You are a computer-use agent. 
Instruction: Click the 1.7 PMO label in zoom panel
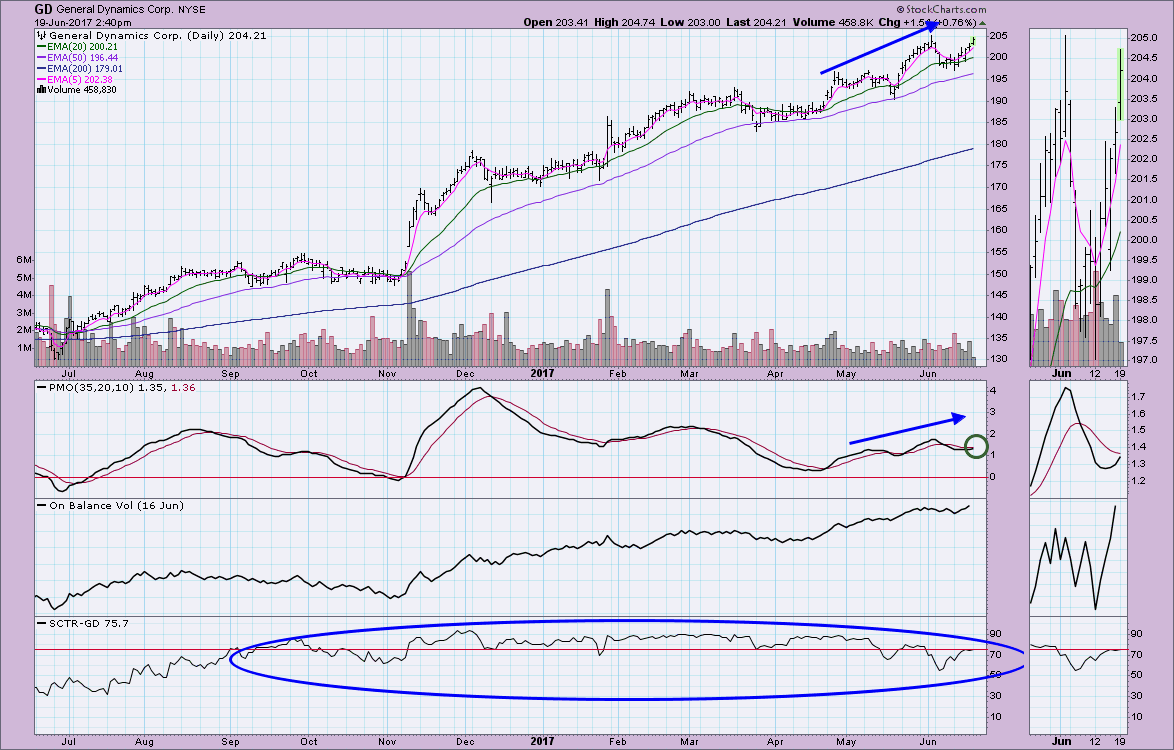(x=1138, y=395)
